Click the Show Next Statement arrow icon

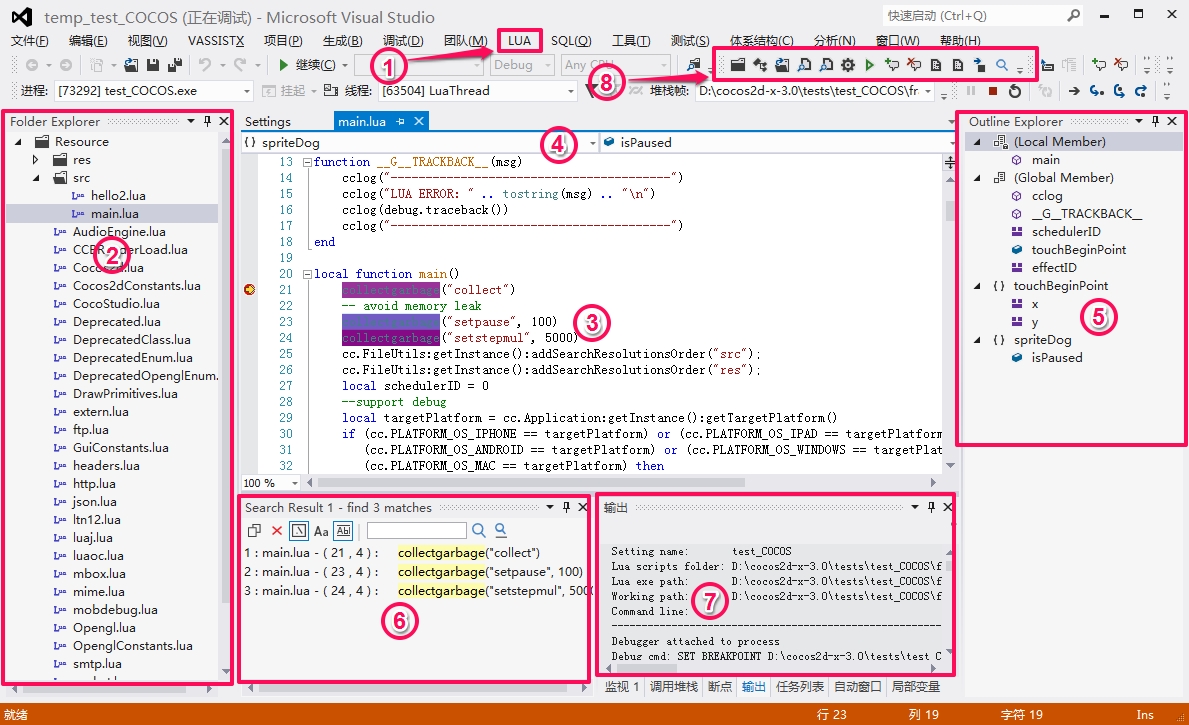pyautogui.click(x=1074, y=91)
